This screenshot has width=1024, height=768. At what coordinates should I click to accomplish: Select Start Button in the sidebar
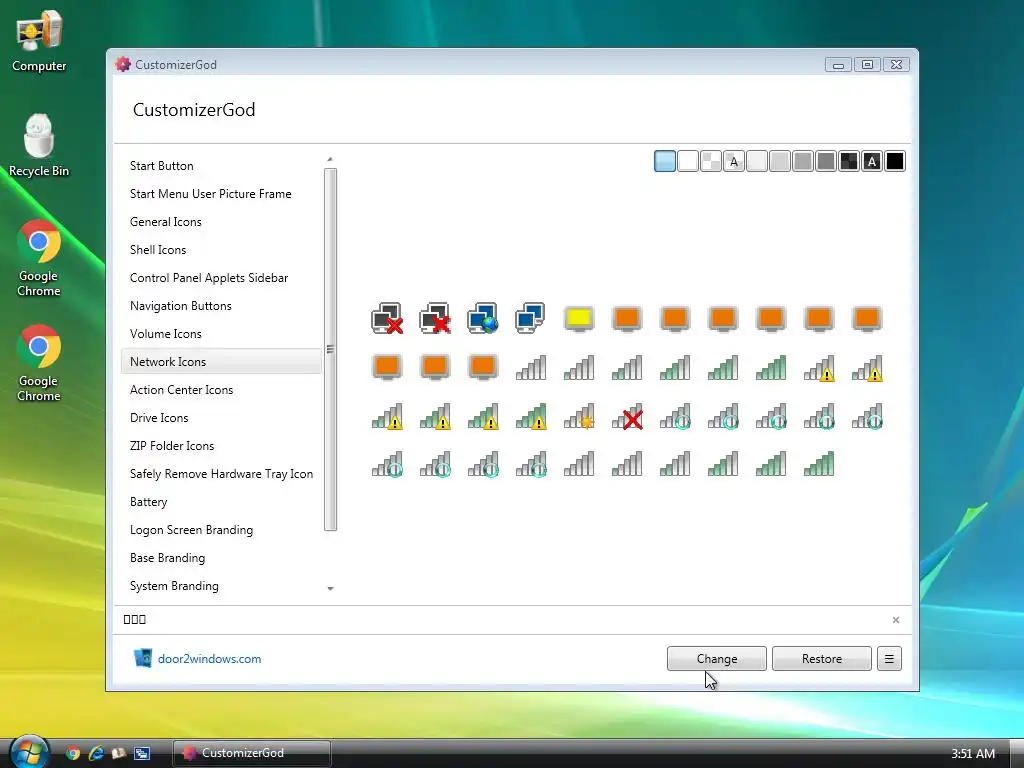(x=221, y=166)
